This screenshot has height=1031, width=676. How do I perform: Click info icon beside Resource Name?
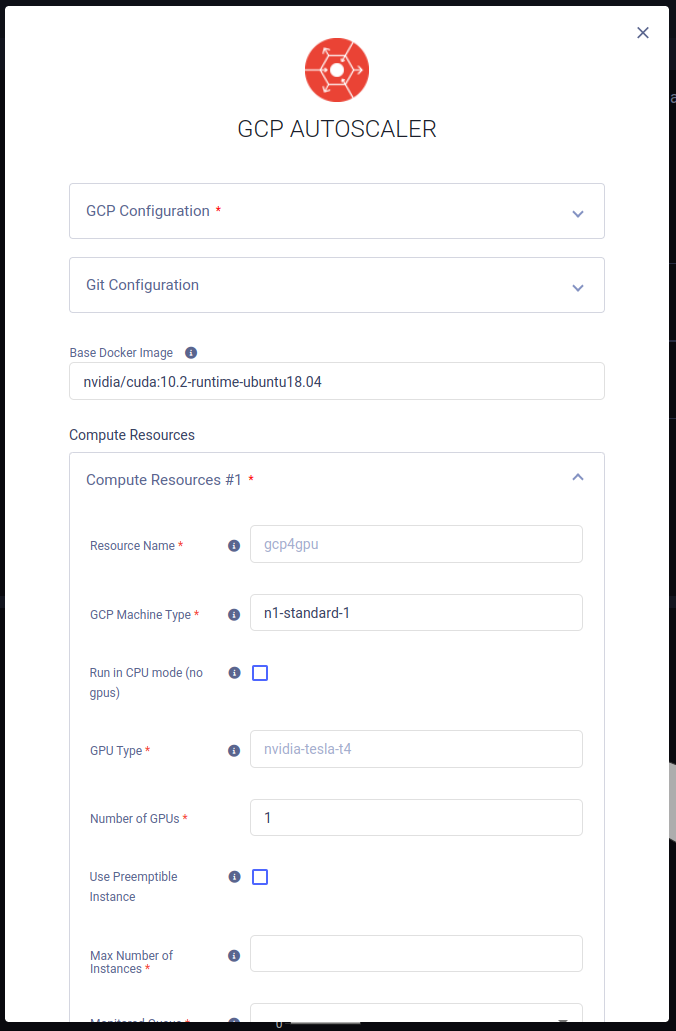(x=233, y=546)
